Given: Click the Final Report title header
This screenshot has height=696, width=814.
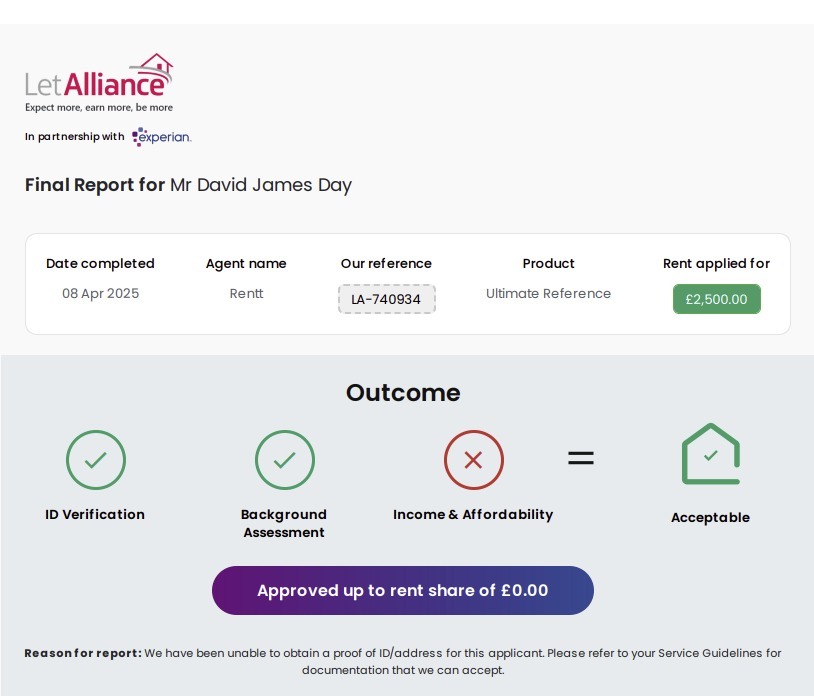Looking at the screenshot, I should pyautogui.click(x=188, y=185).
